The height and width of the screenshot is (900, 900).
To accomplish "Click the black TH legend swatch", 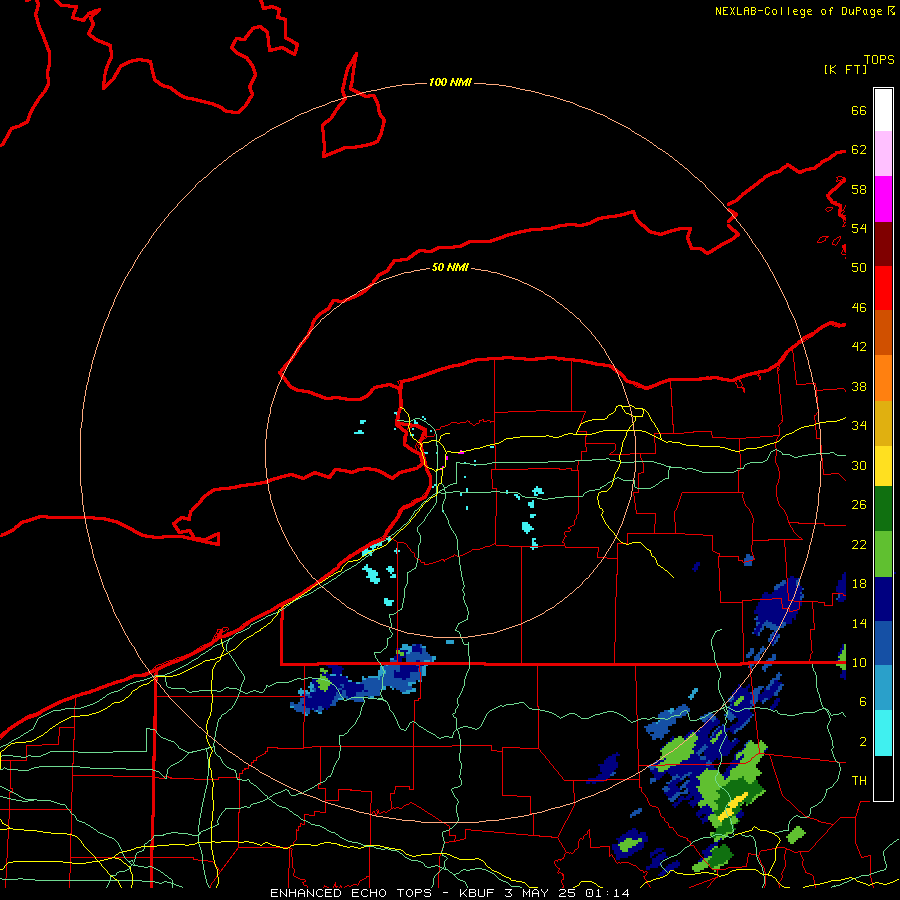I will [x=883, y=778].
